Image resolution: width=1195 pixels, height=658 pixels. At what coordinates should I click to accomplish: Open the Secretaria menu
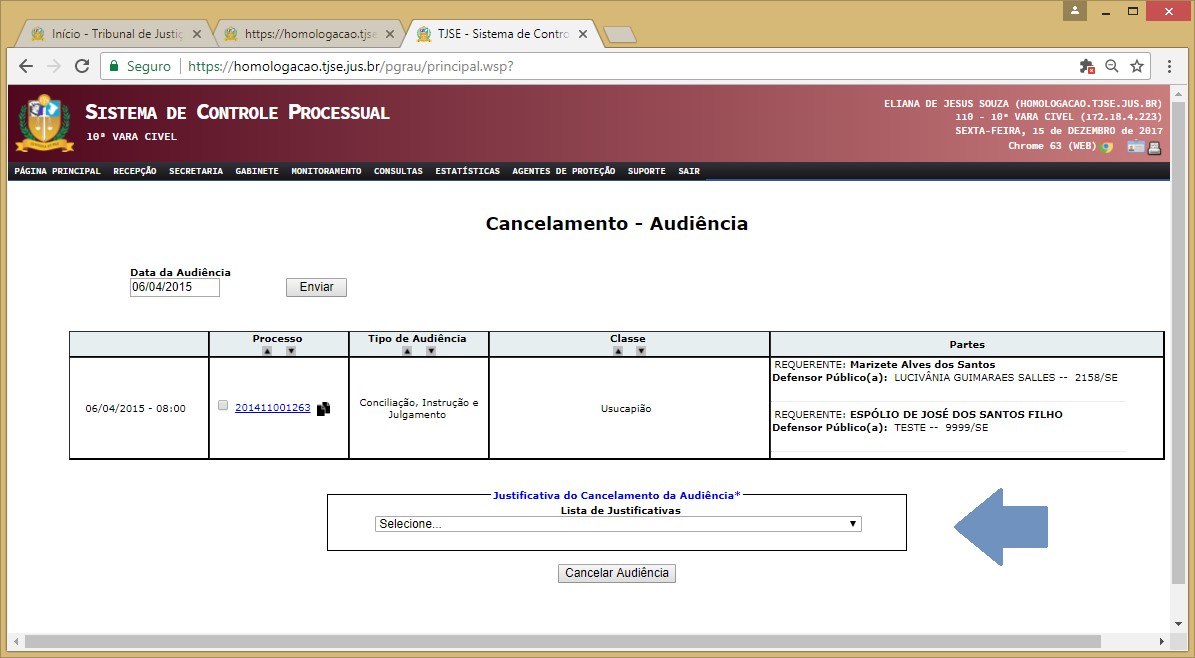click(196, 171)
